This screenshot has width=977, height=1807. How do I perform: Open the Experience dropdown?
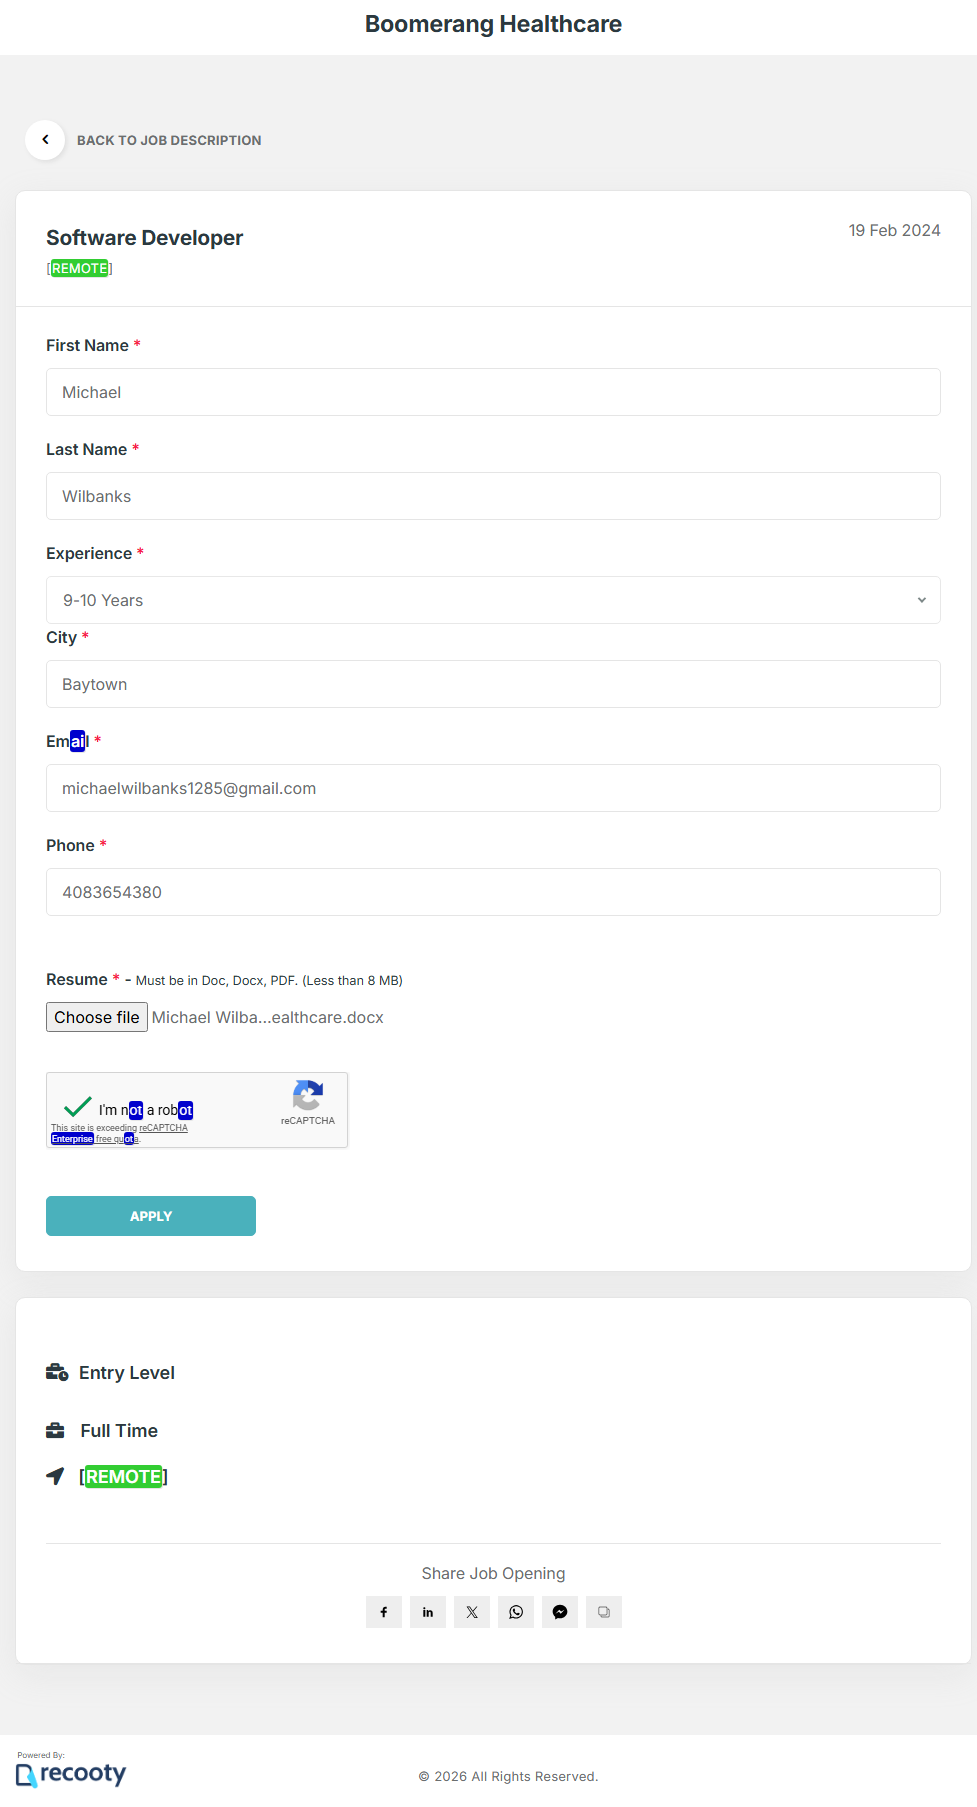point(493,600)
